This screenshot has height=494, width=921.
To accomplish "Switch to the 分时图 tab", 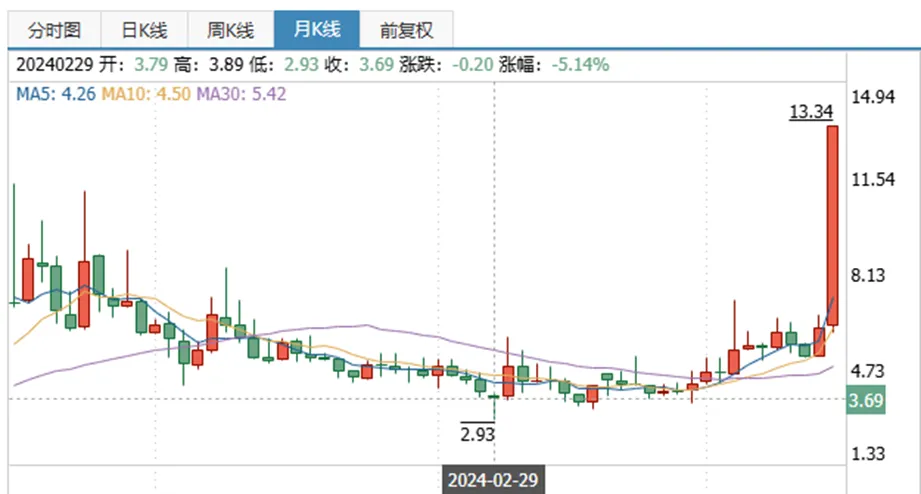I will pyautogui.click(x=54, y=30).
